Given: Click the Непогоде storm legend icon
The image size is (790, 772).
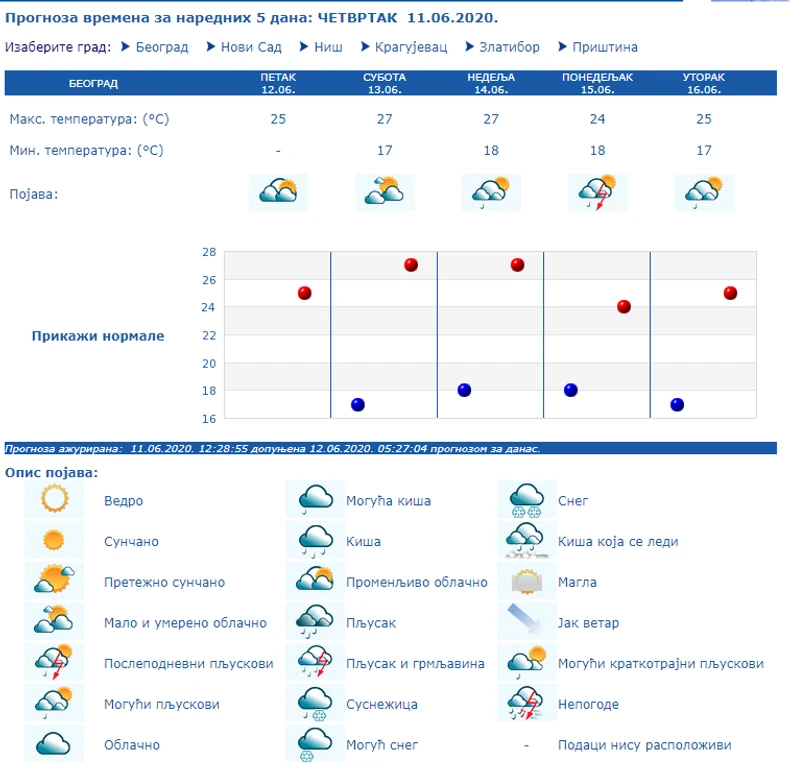Looking at the screenshot, I should click(525, 704).
